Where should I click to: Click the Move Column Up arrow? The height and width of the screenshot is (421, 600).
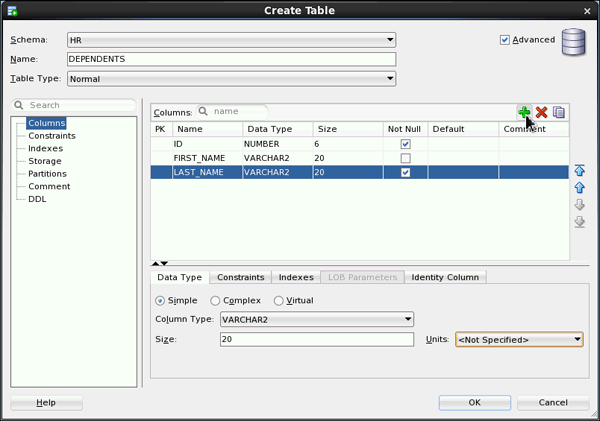pyautogui.click(x=579, y=188)
